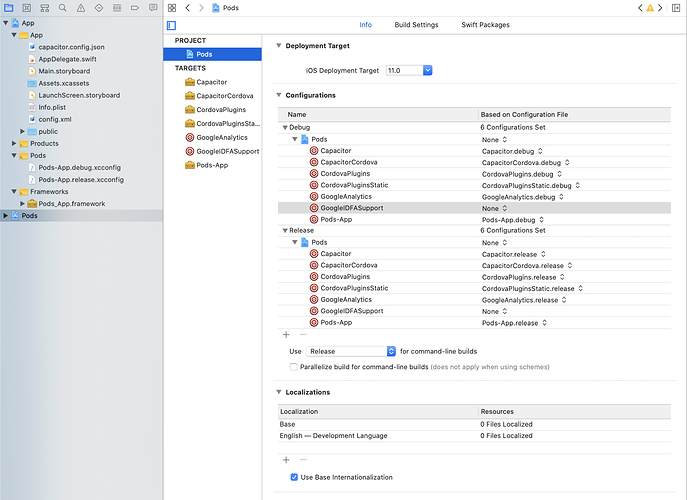Image resolution: width=687 pixels, height=500 pixels.
Task: Change GoogleAnalytics.release configuration file popup
Action: click(x=524, y=300)
